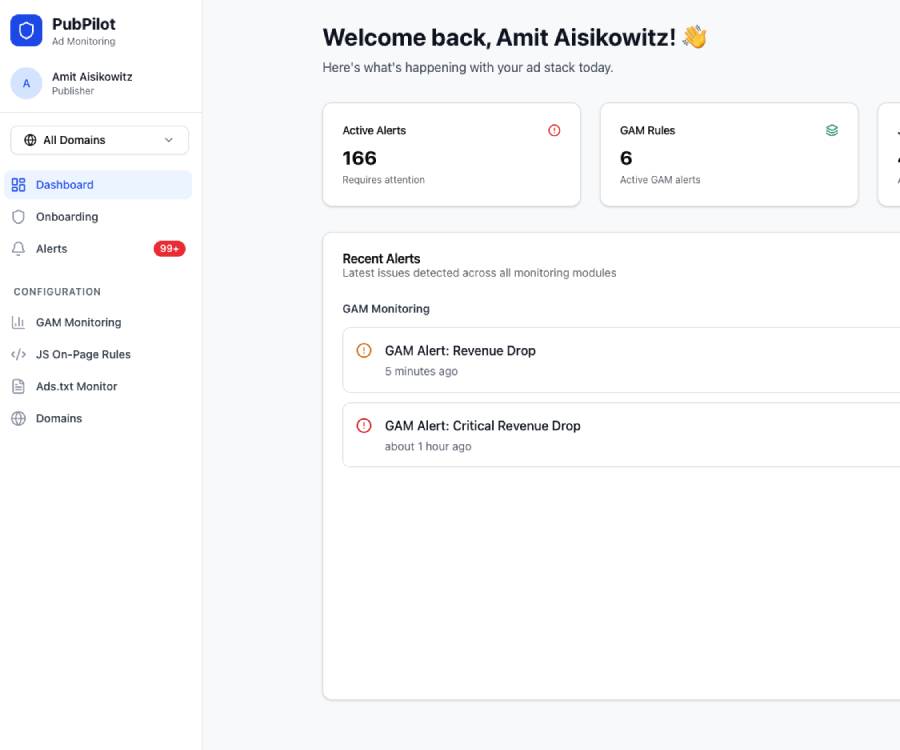The height and width of the screenshot is (750, 900).
Task: Click the red alert icon on Active Alerts card
Action: click(x=554, y=131)
